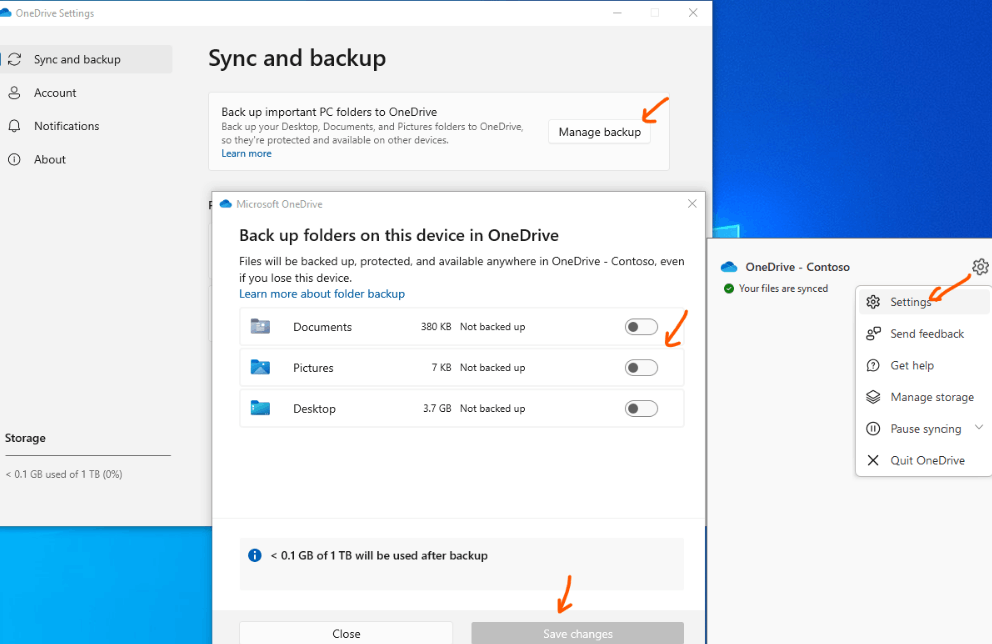
Task: Open Learn more about folder backup link
Action: click(322, 294)
